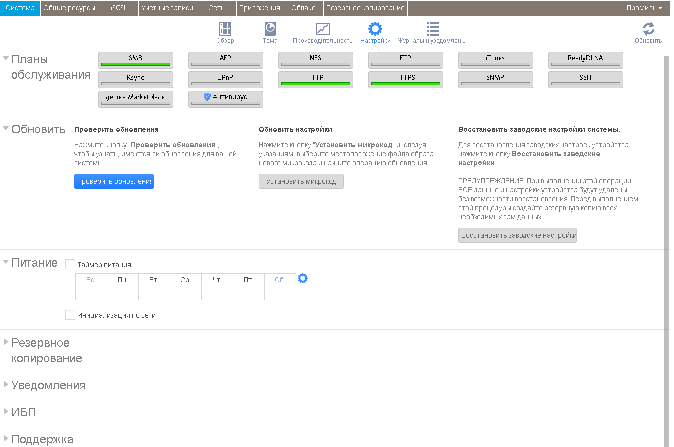Select the Сб (Saturday) column in power schedule

click(x=279, y=286)
